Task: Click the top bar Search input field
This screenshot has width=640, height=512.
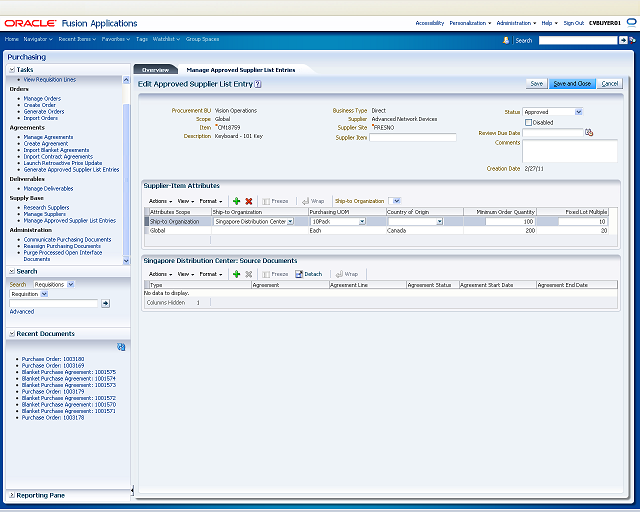Action: coord(578,40)
